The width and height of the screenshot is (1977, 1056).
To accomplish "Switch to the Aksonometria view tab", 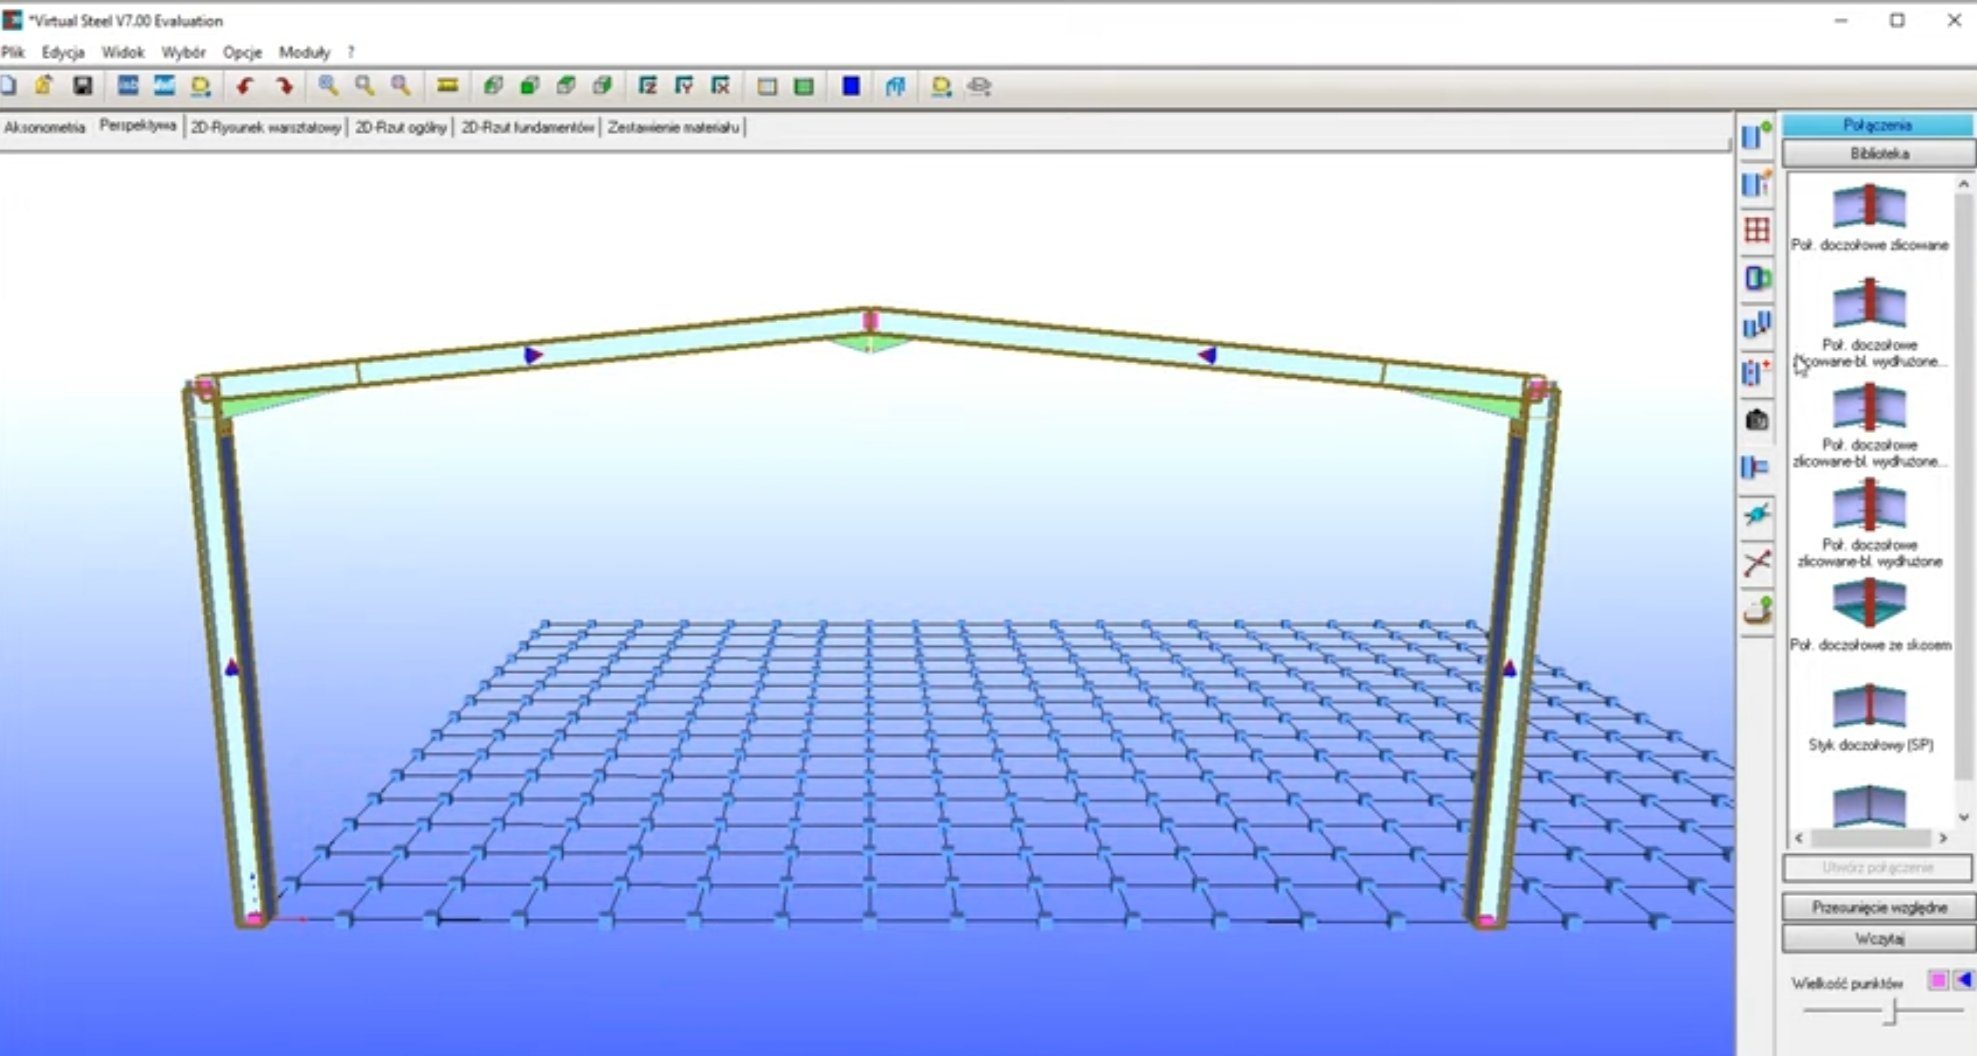I will [45, 127].
